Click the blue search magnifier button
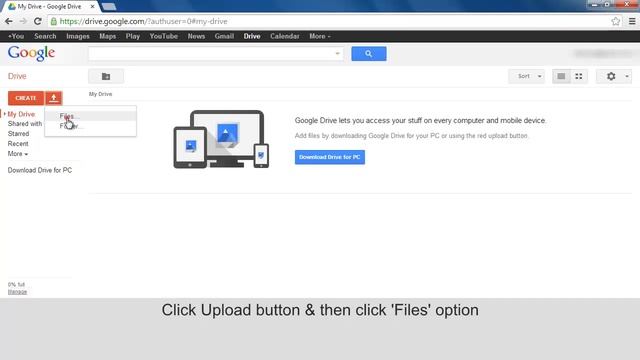This screenshot has height=360, width=640. [x=369, y=53]
